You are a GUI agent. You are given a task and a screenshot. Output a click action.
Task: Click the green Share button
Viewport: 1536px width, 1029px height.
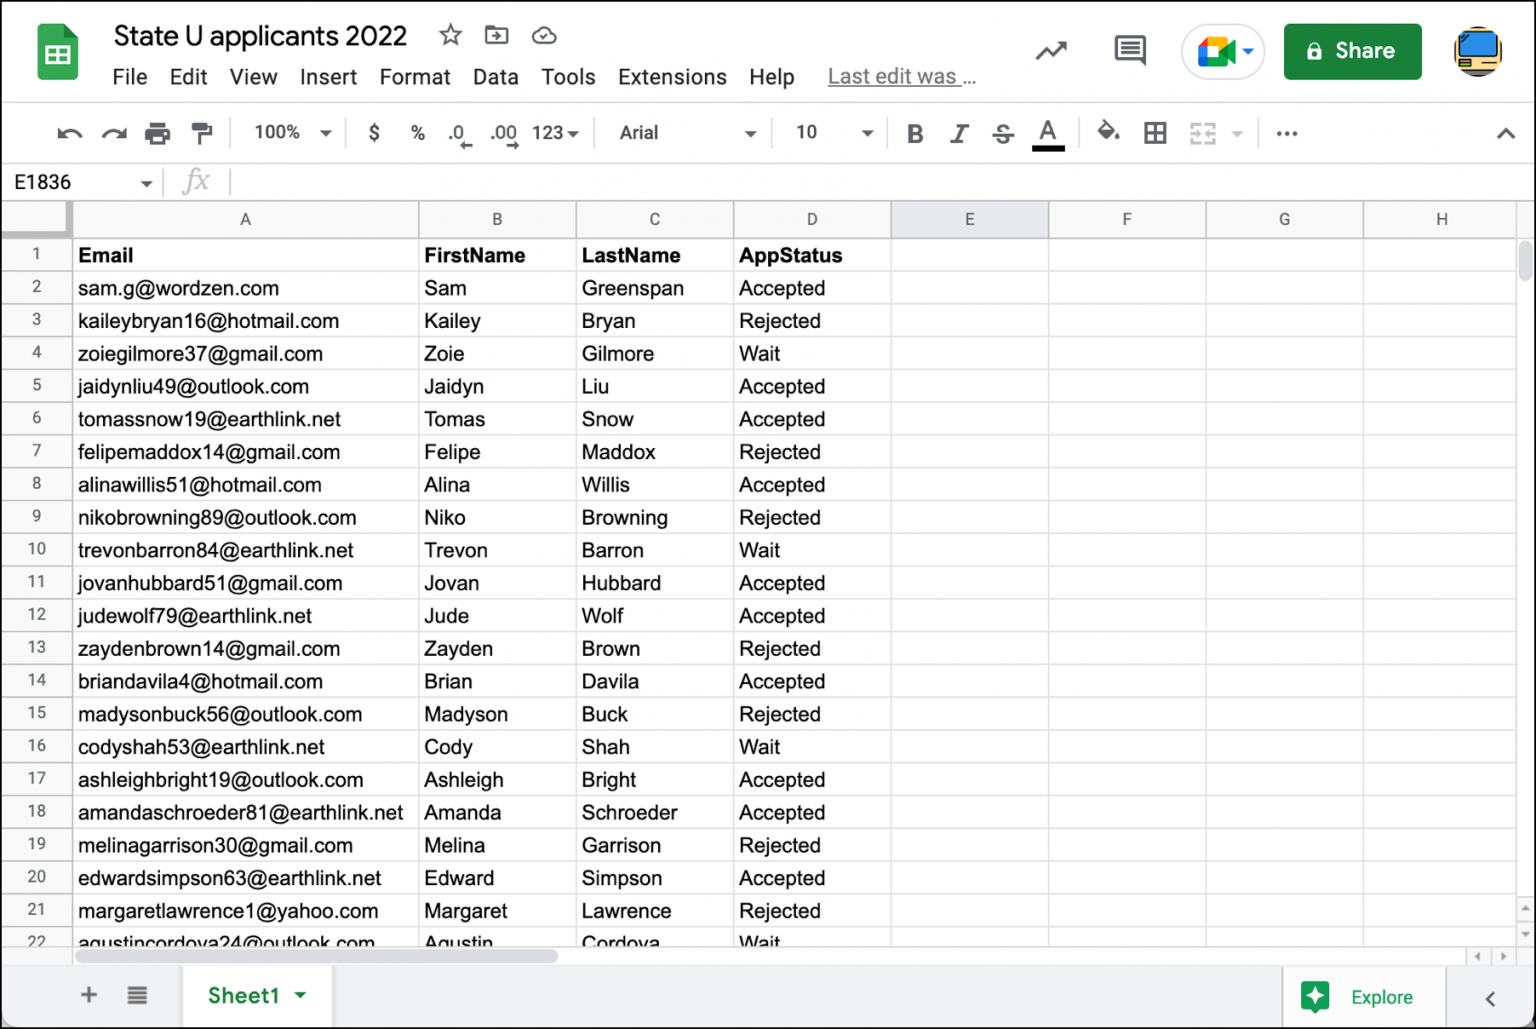point(1352,51)
